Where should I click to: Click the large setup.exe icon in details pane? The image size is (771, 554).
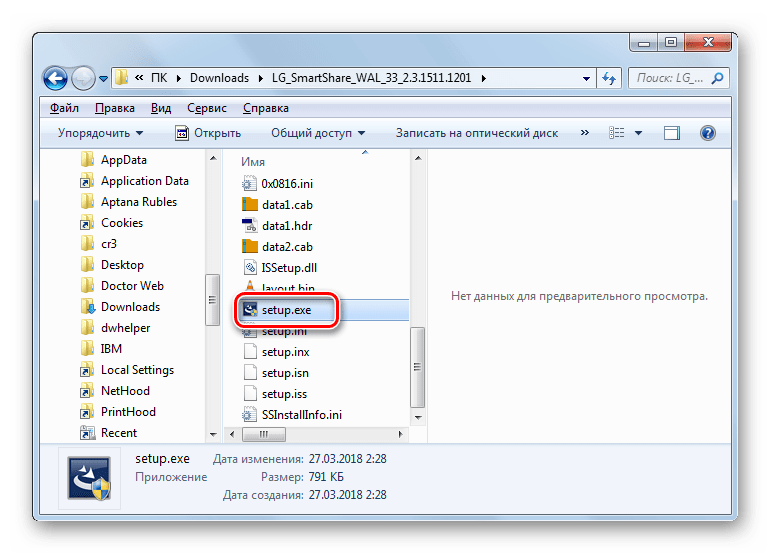[x=89, y=478]
